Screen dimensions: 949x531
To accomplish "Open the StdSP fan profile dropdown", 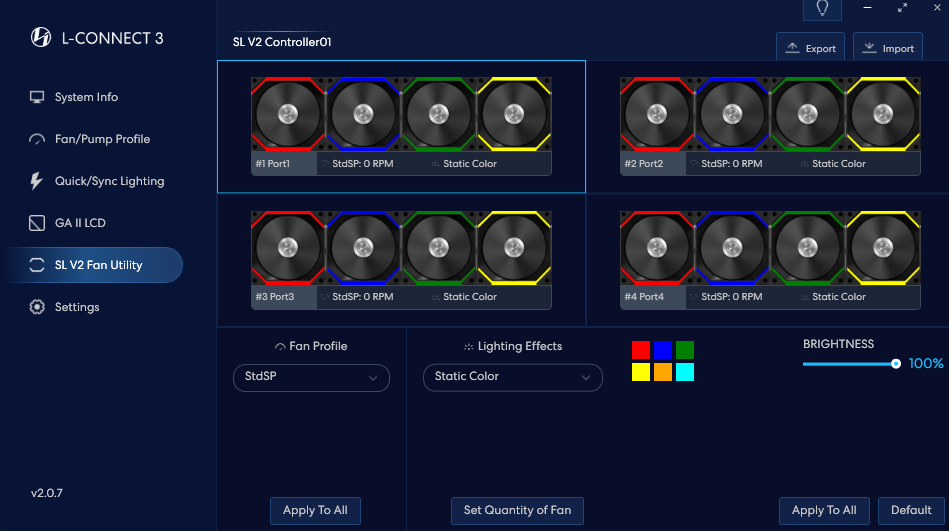I will pyautogui.click(x=311, y=377).
